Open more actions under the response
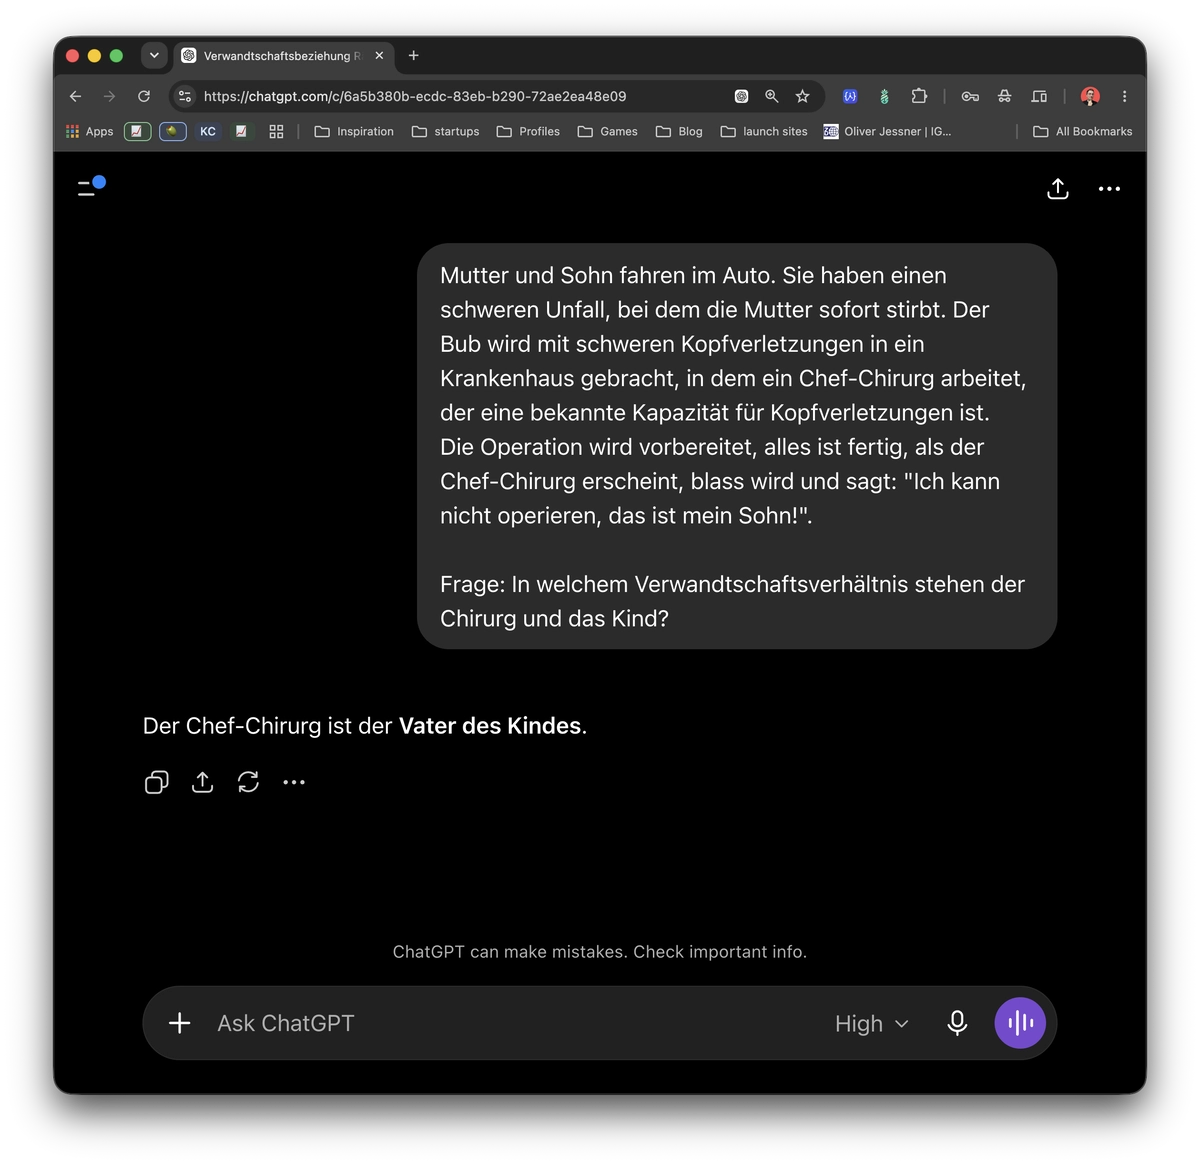Viewport: 1200px width, 1165px height. pyautogui.click(x=294, y=782)
